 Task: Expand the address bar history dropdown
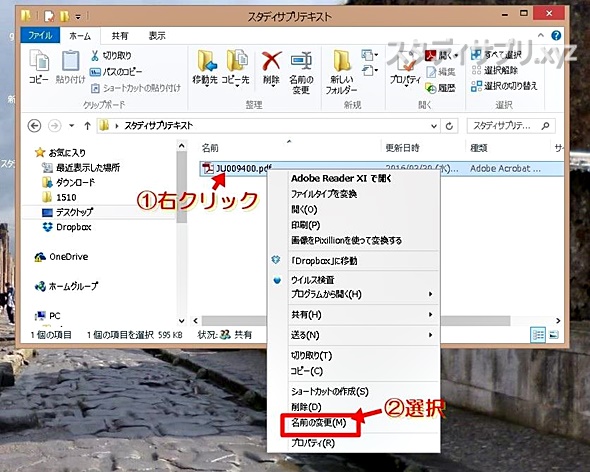pos(434,126)
